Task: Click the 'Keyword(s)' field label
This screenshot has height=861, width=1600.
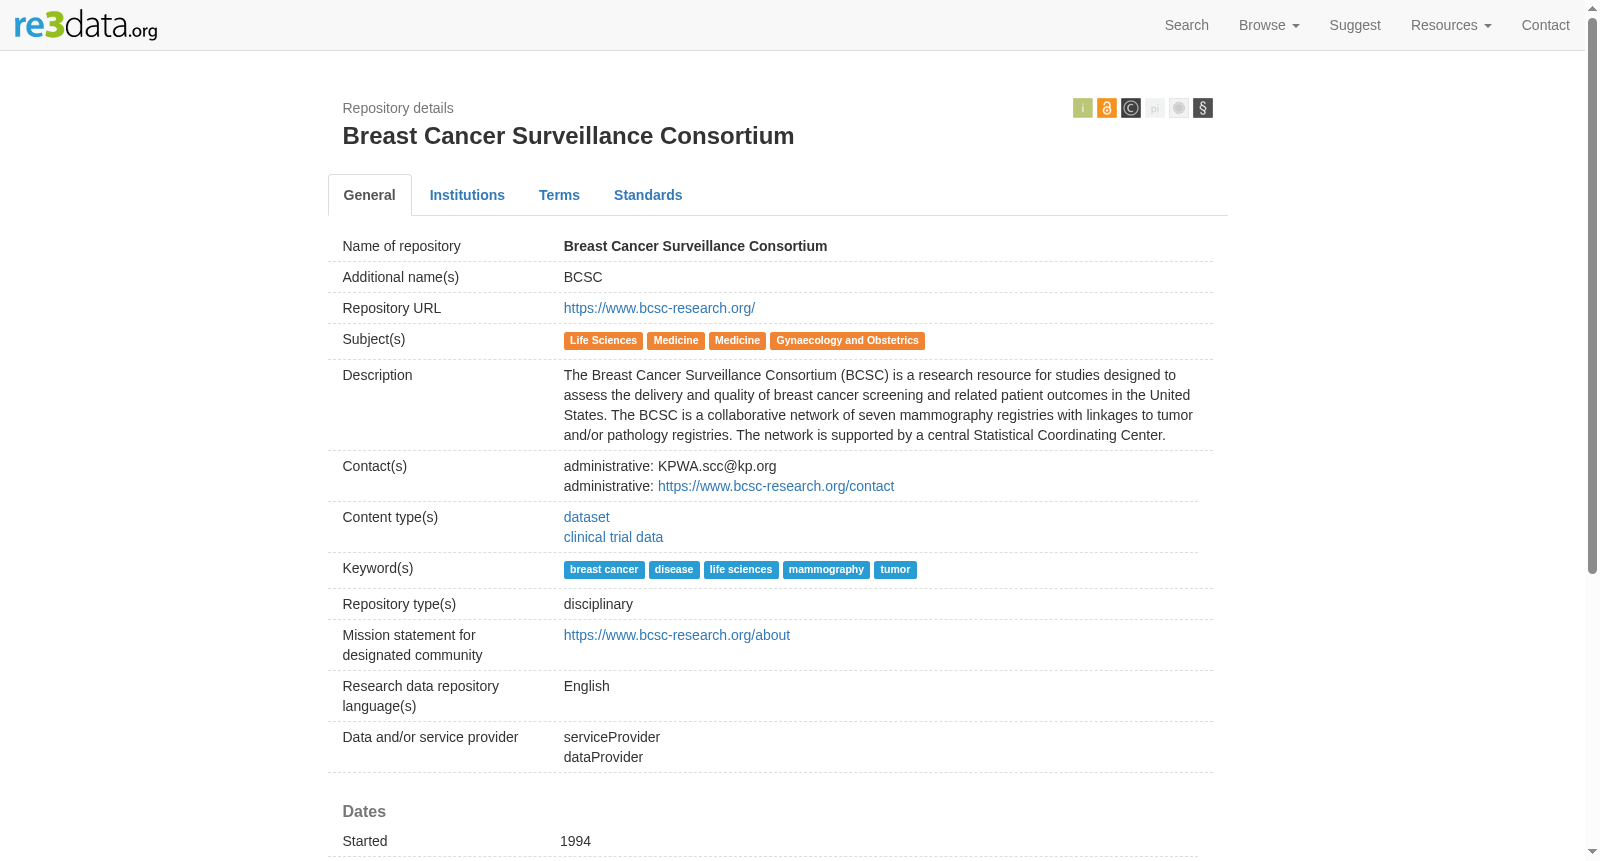Action: (x=377, y=568)
